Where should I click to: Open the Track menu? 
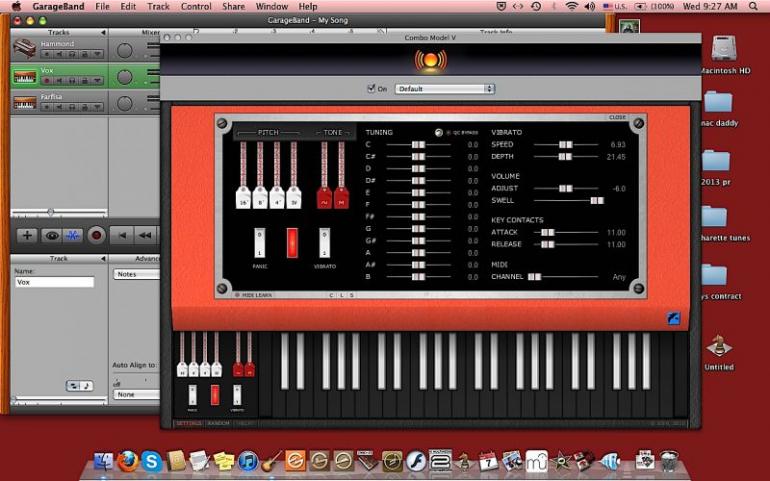click(158, 6)
